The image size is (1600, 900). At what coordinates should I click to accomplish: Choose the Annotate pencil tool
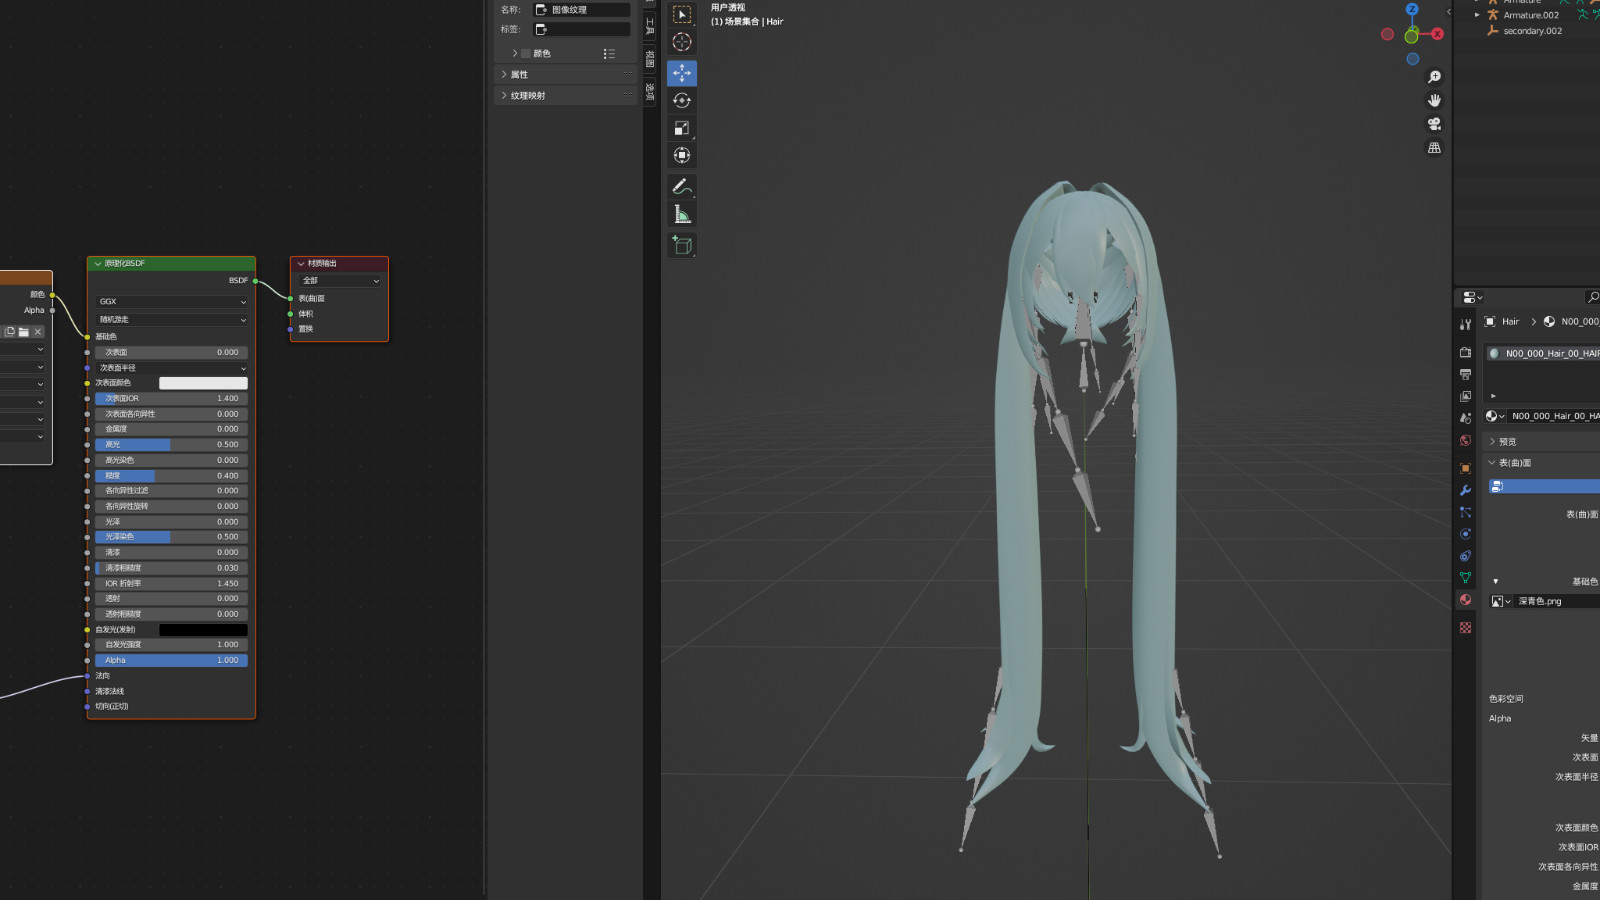tap(682, 186)
